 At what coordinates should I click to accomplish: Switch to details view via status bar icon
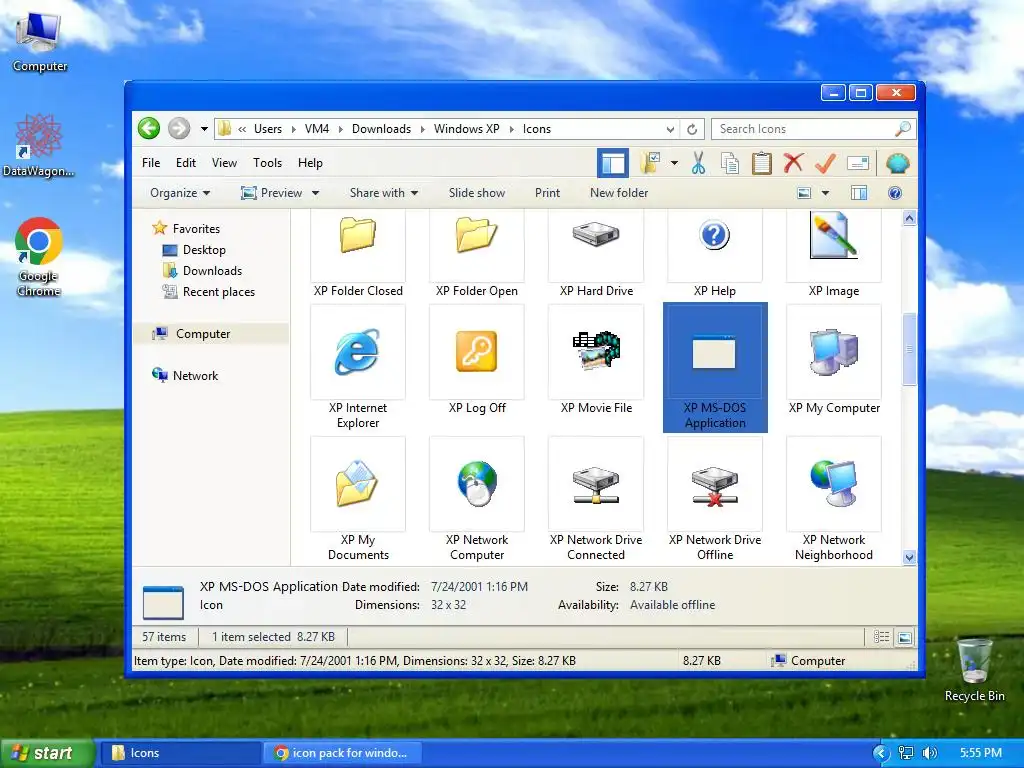[882, 637]
